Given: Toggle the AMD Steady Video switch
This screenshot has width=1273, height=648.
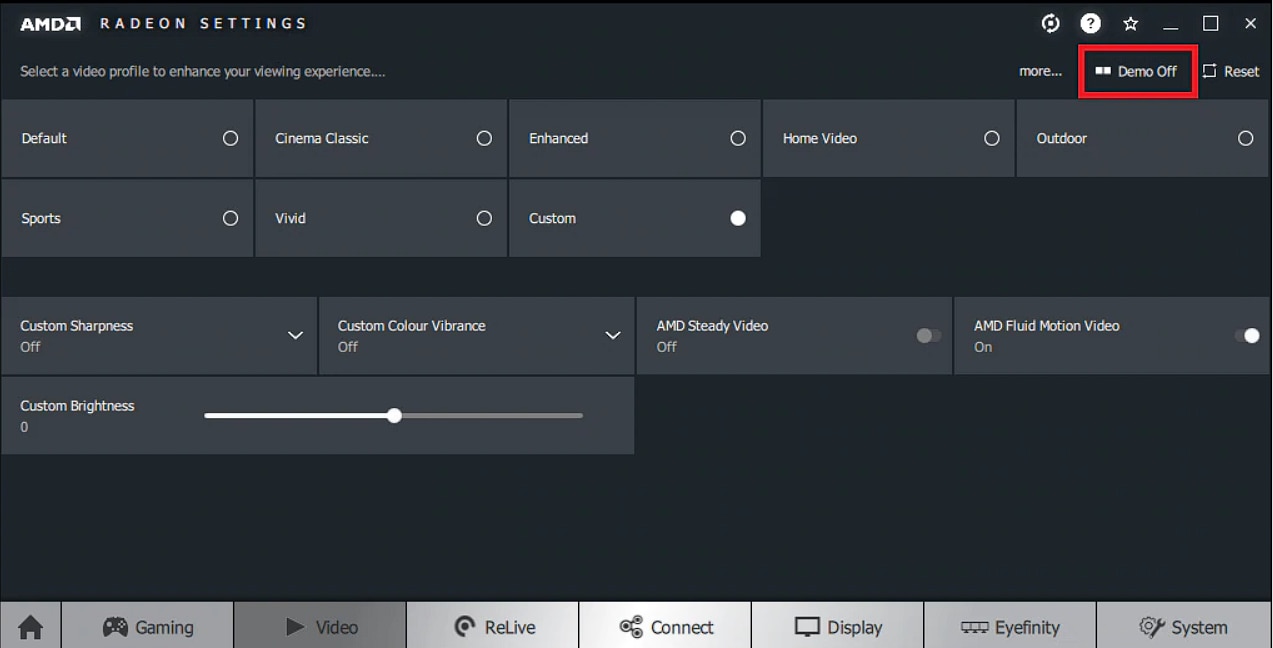Looking at the screenshot, I should point(928,336).
